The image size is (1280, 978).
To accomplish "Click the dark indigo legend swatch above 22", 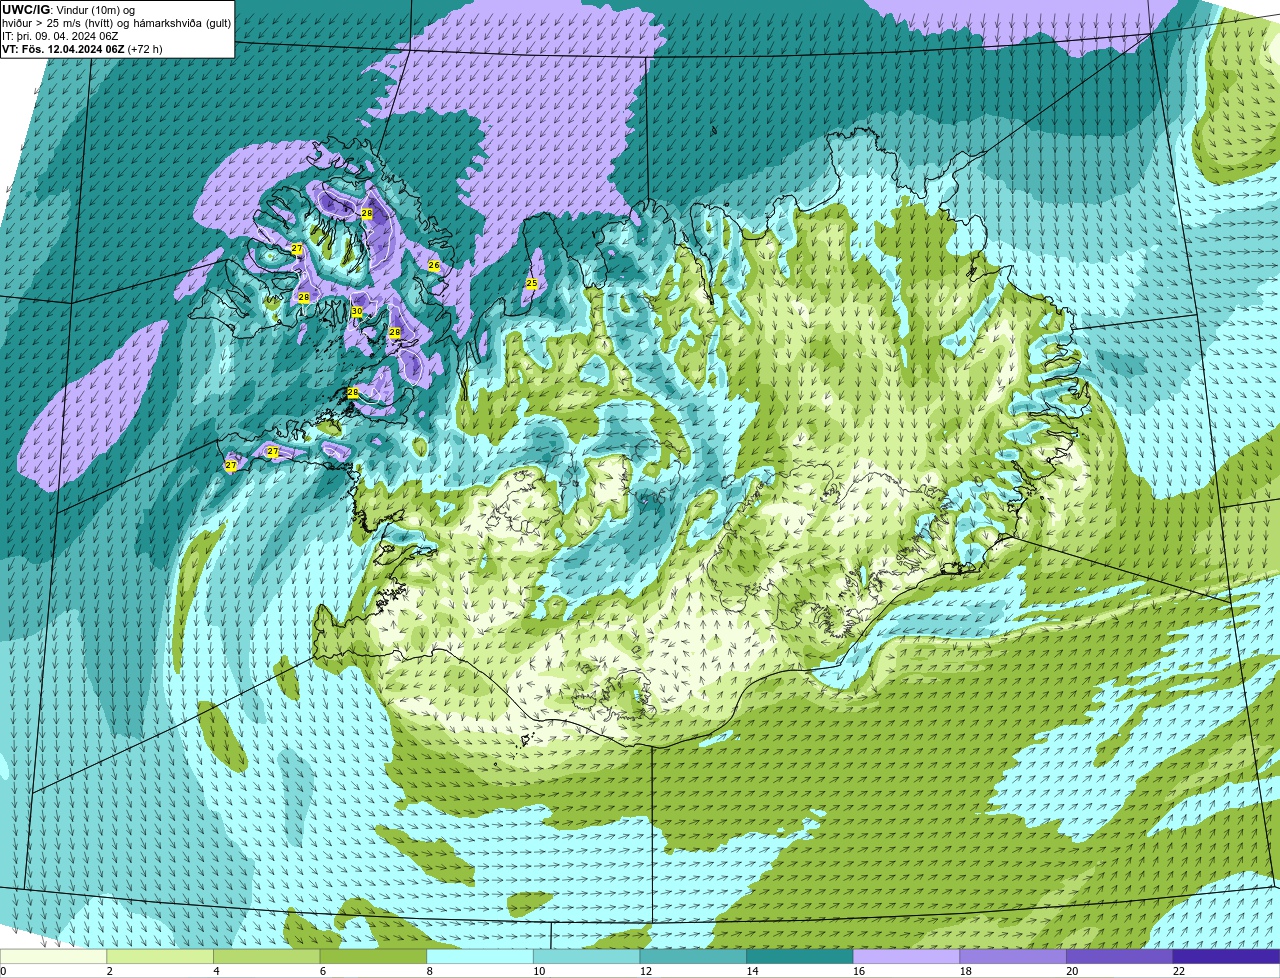I will pos(1227,956).
